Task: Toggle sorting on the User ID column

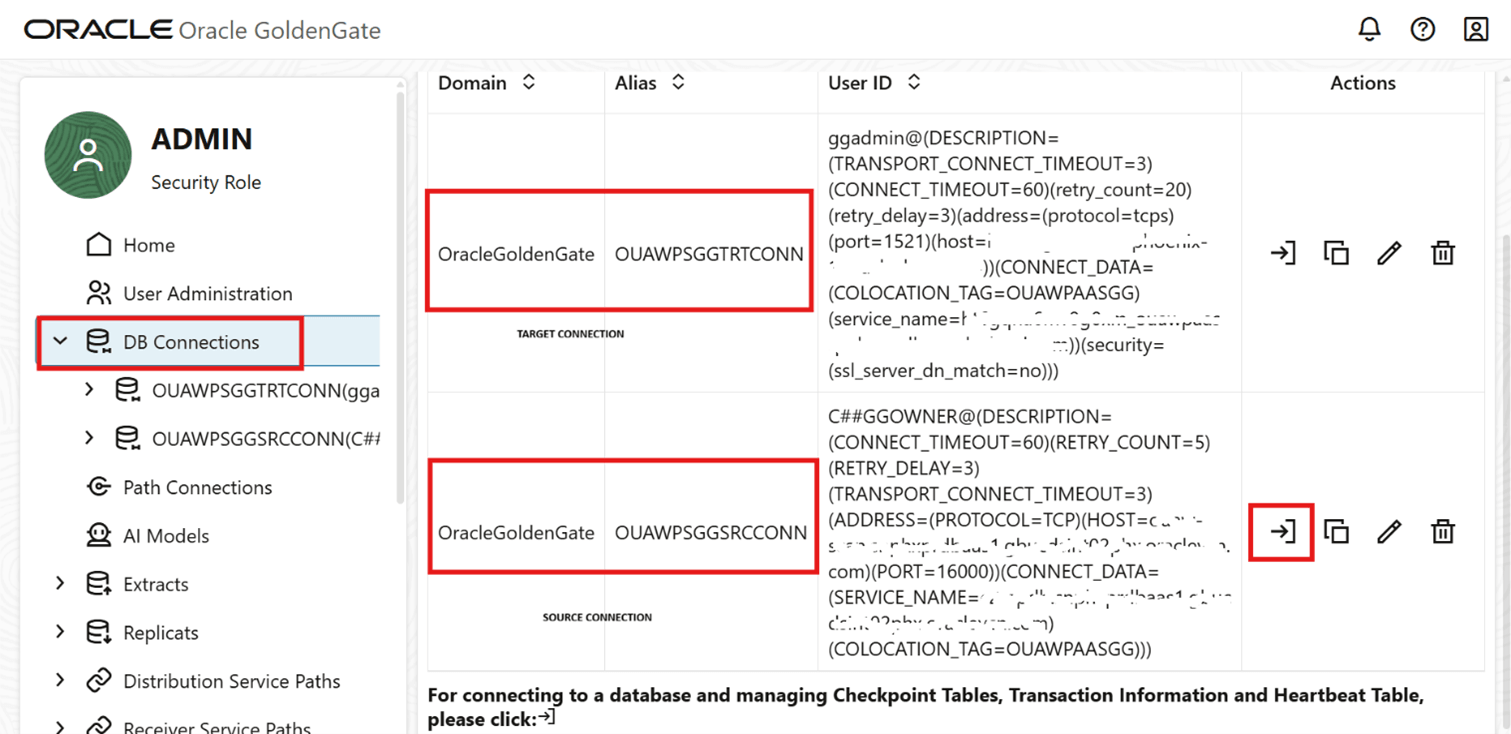Action: click(x=913, y=83)
